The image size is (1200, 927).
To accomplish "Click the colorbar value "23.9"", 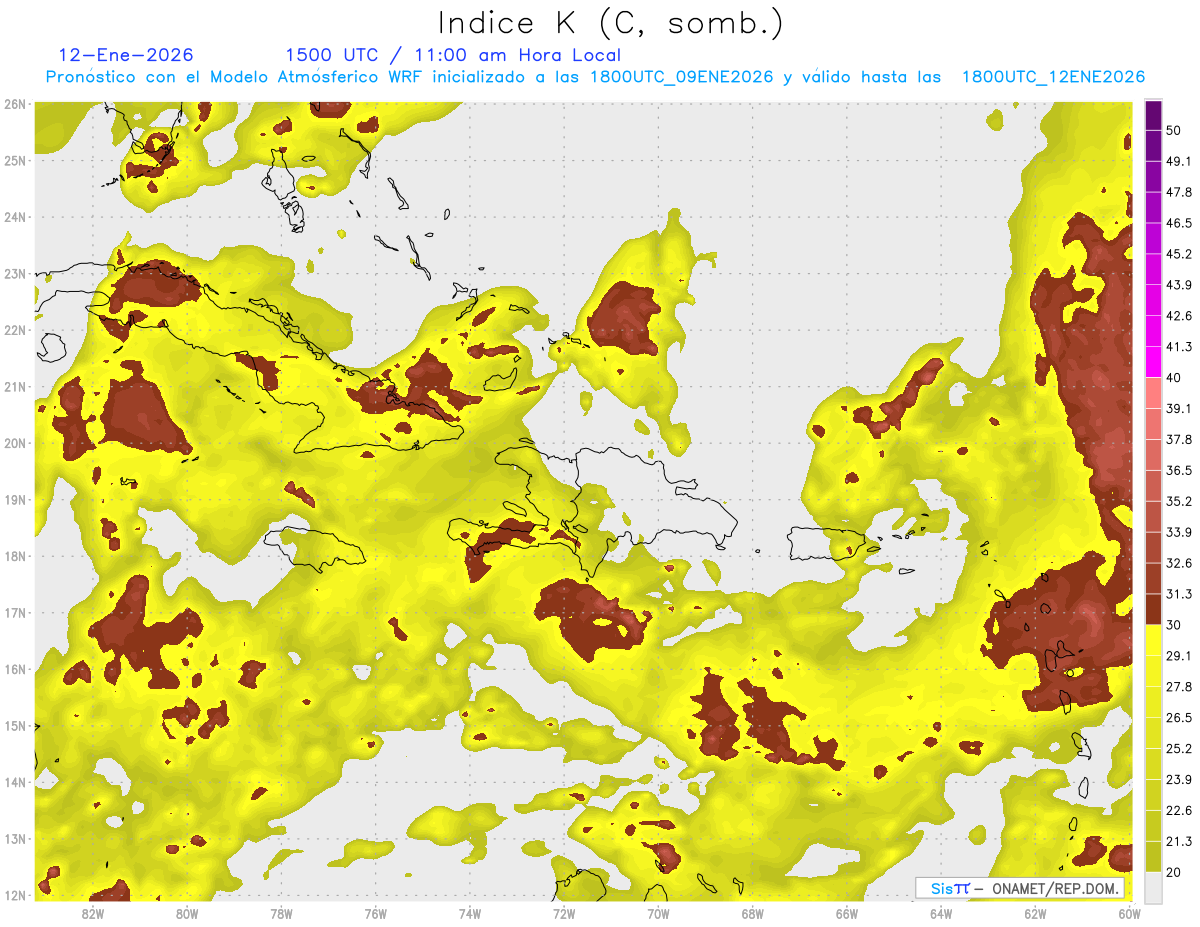I will pyautogui.click(x=1178, y=780).
